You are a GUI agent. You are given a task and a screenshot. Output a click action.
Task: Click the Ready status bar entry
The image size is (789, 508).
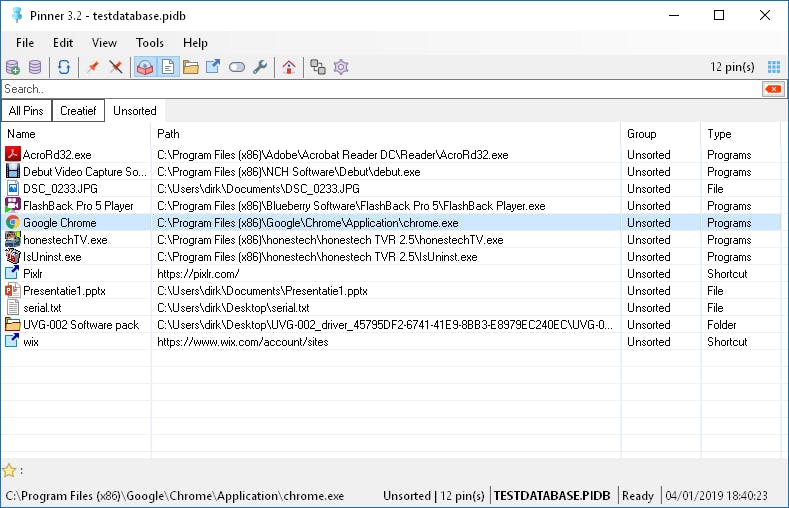(x=638, y=496)
